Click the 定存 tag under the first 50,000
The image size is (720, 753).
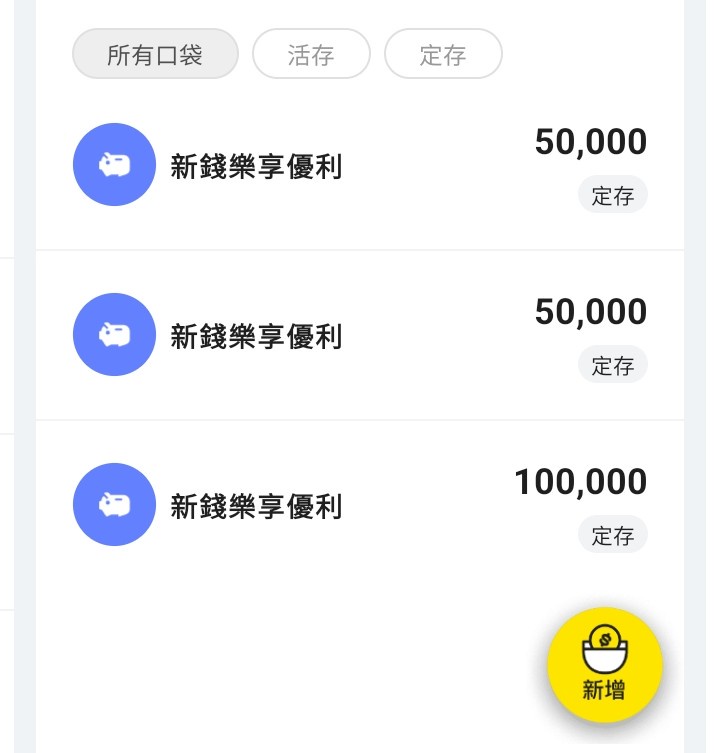[612, 195]
